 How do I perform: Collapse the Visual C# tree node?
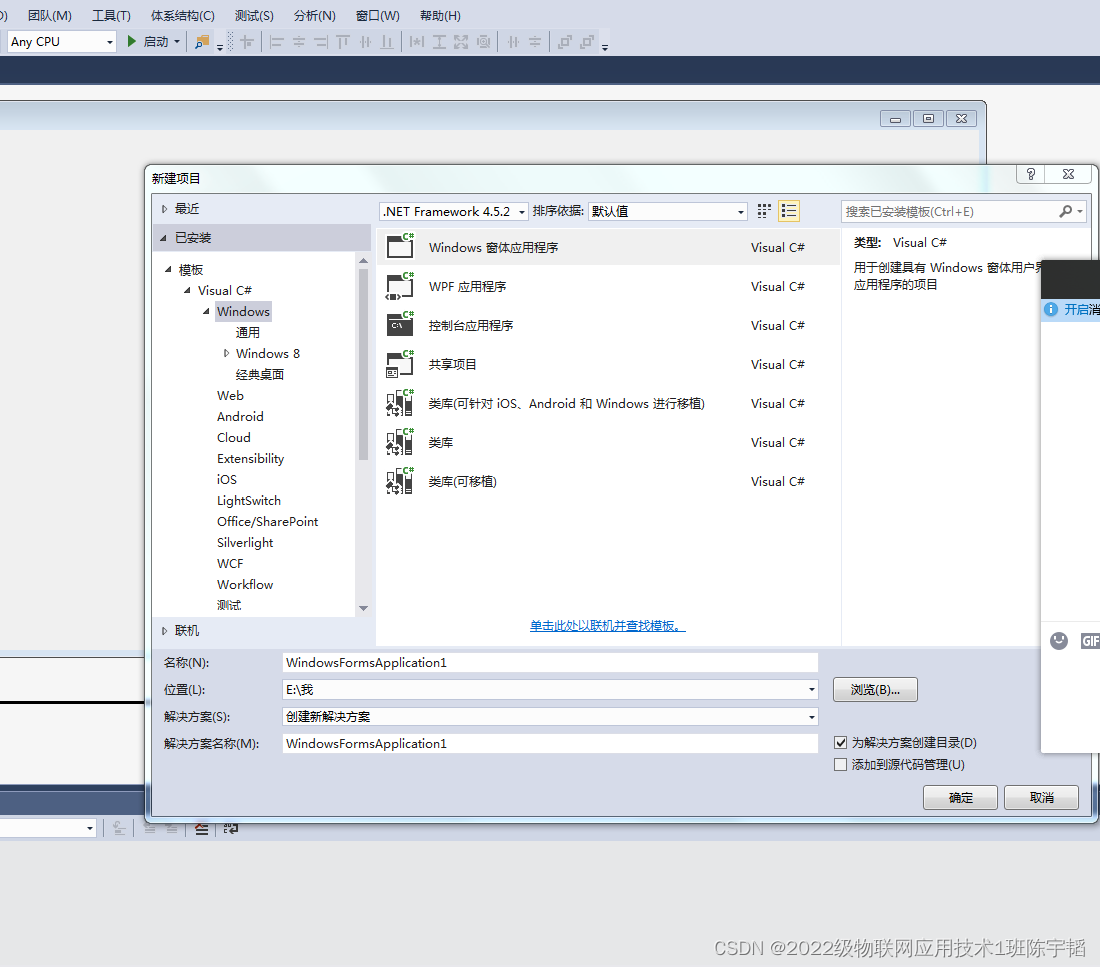[187, 290]
